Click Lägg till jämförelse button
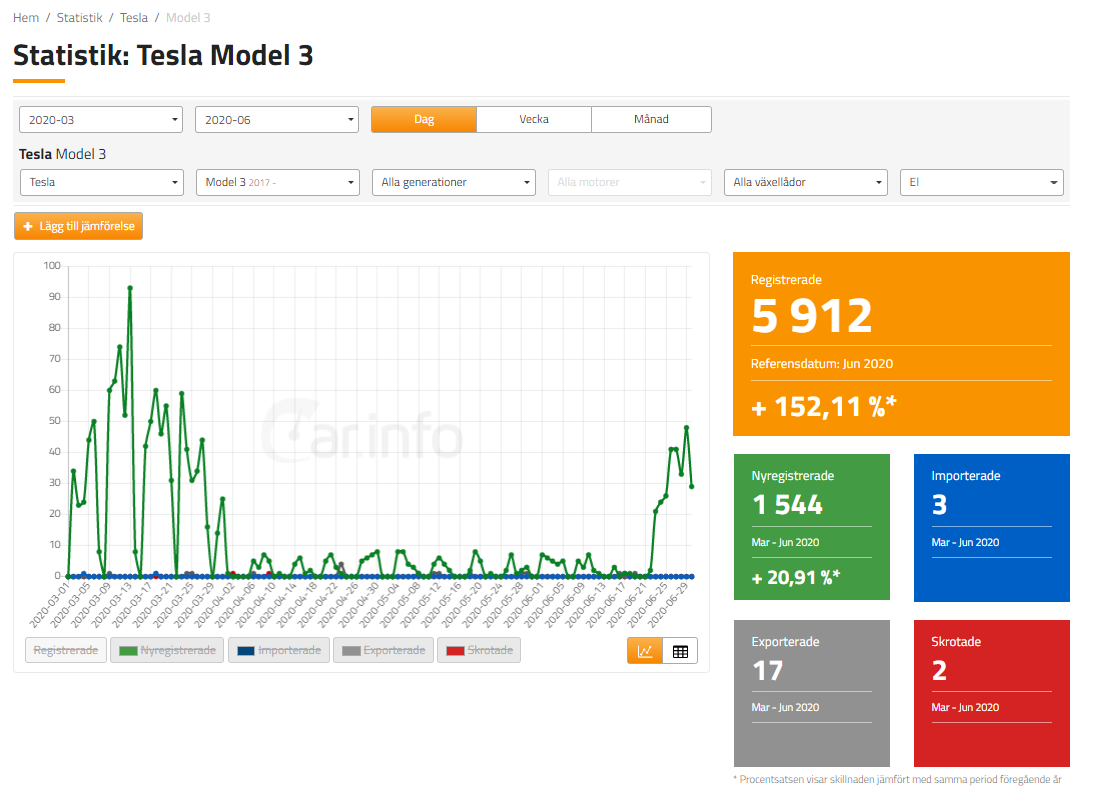 point(78,226)
